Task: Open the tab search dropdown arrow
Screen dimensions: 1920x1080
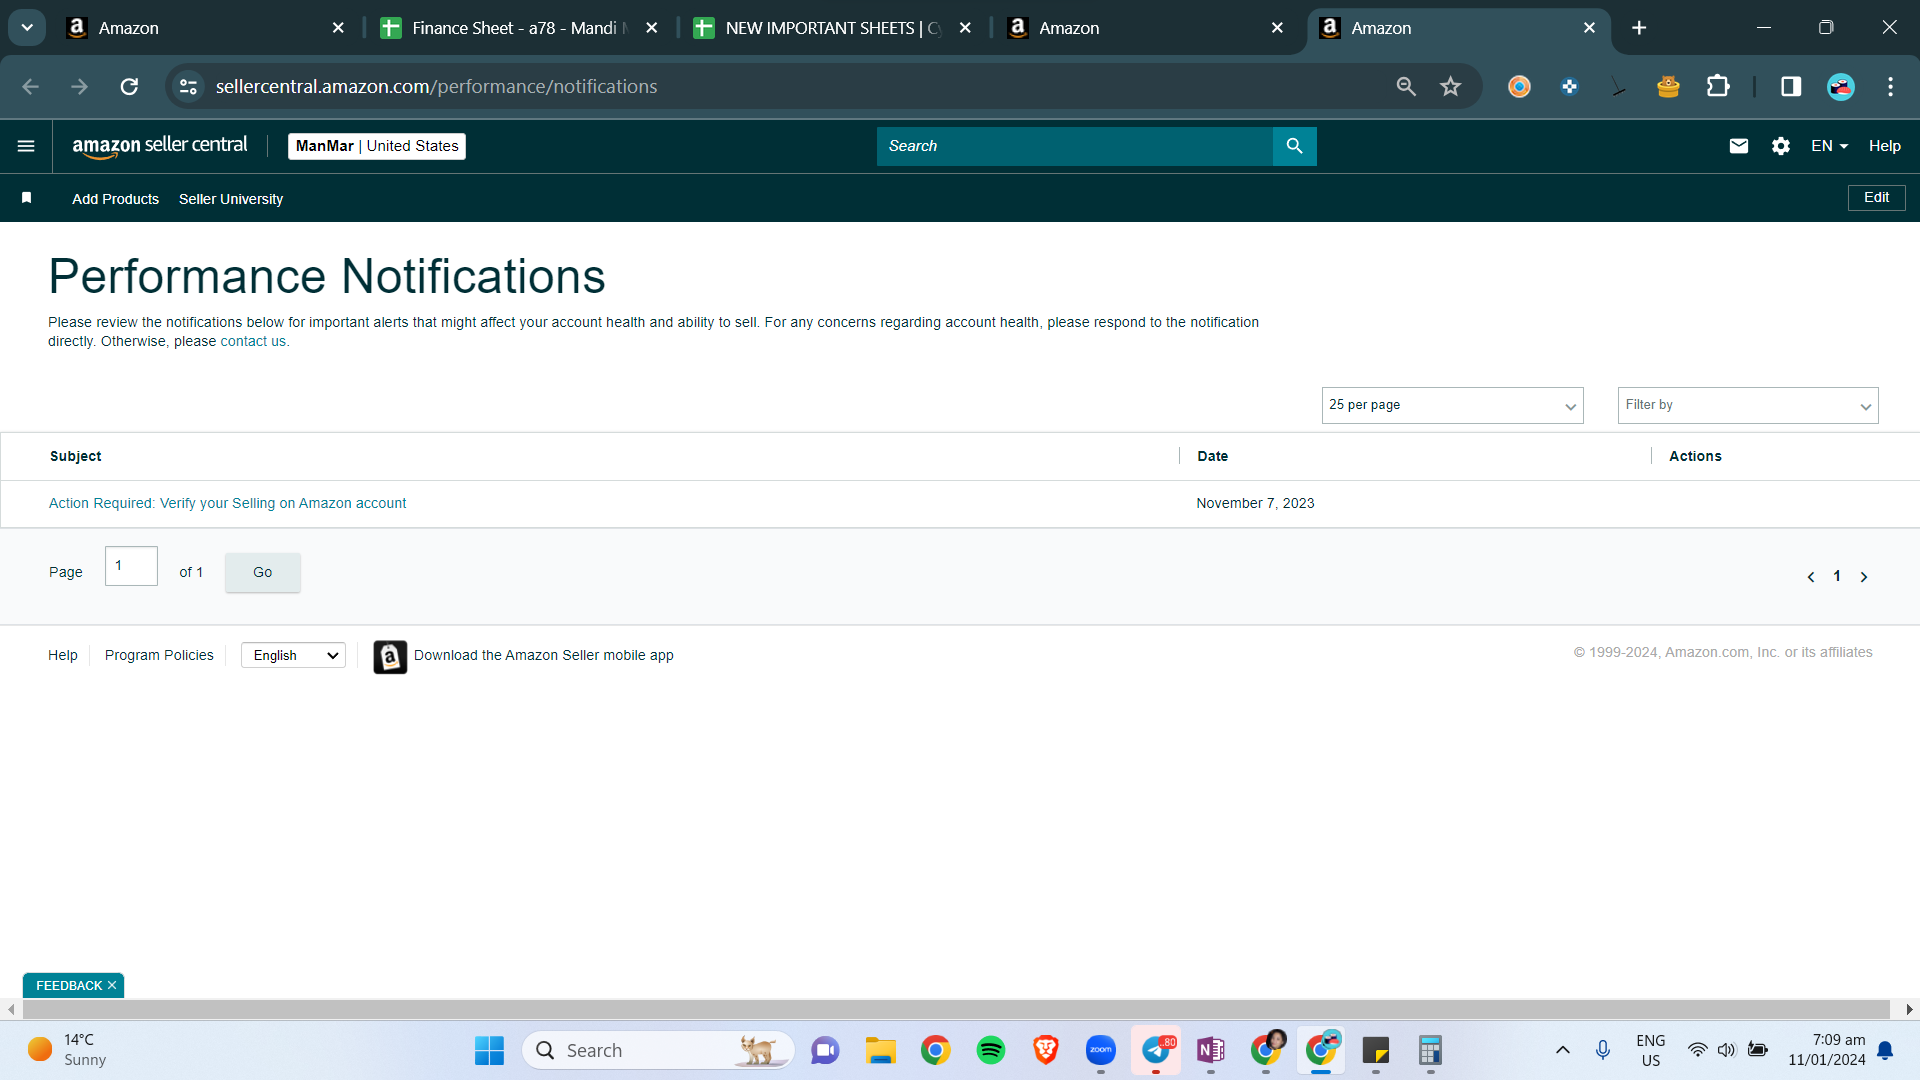Action: point(27,28)
